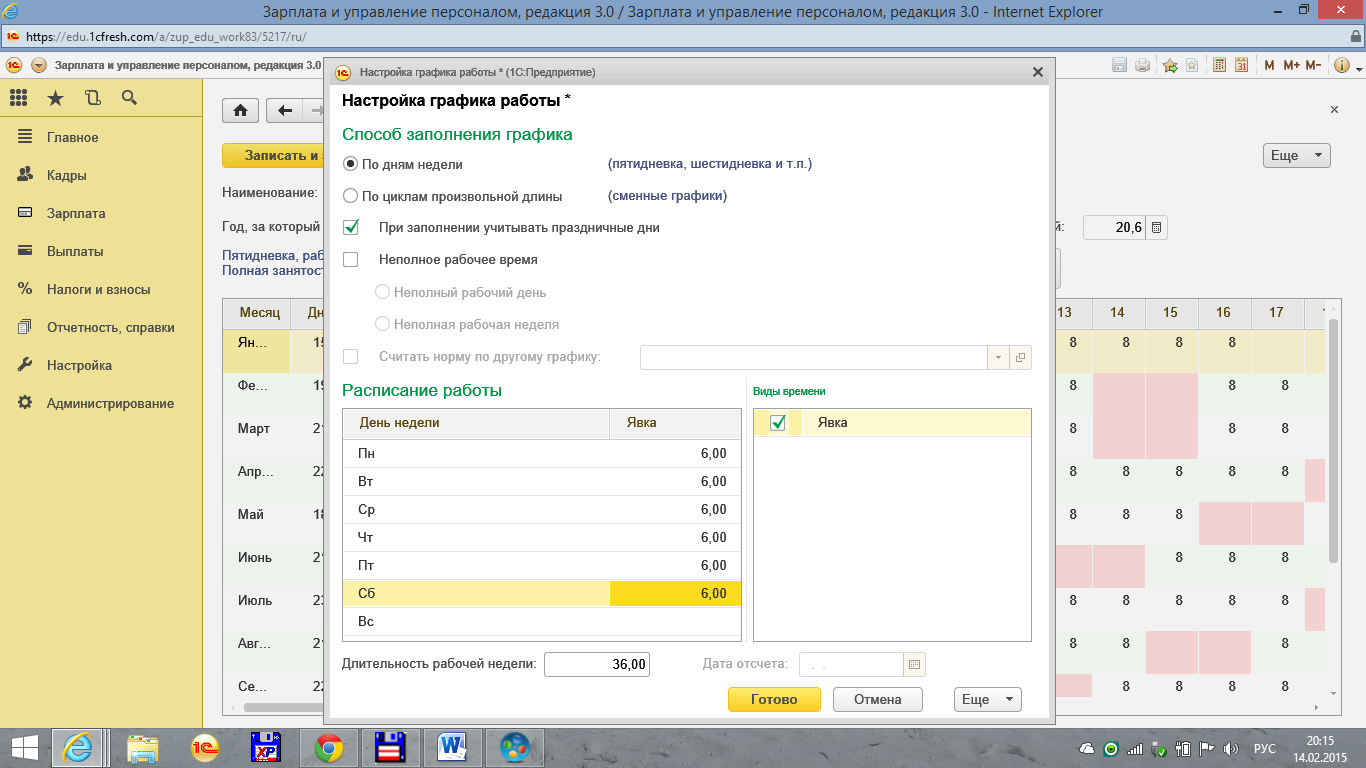The image size is (1366, 768).
Task: Select the Вс row in schedule table
Action: [541, 622]
